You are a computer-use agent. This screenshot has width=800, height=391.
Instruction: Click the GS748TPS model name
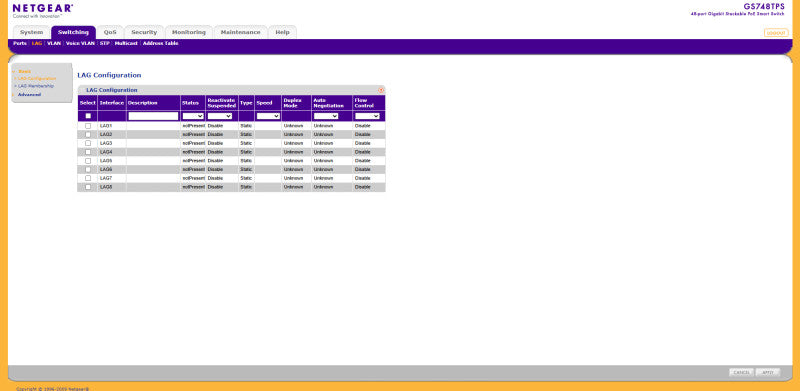coord(764,7)
